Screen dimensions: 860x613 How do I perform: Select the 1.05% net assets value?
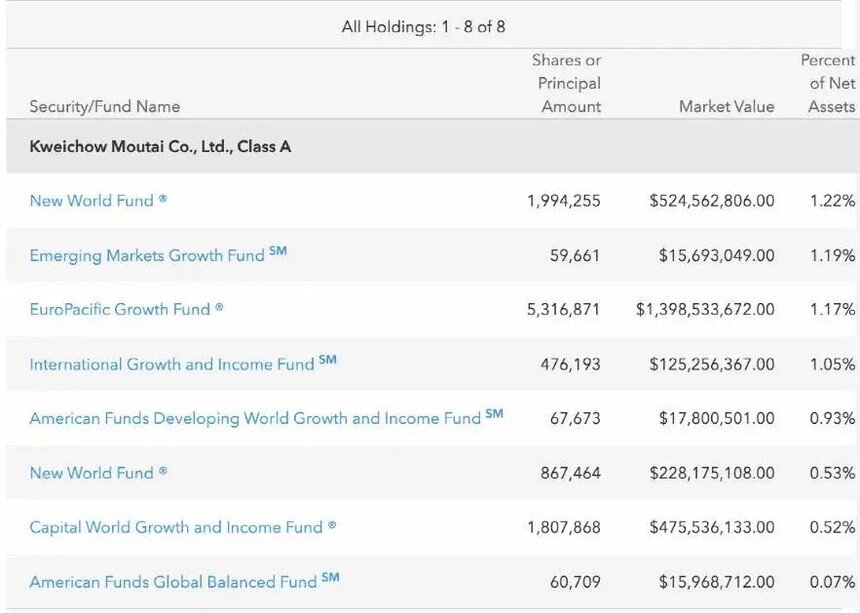[832, 365]
